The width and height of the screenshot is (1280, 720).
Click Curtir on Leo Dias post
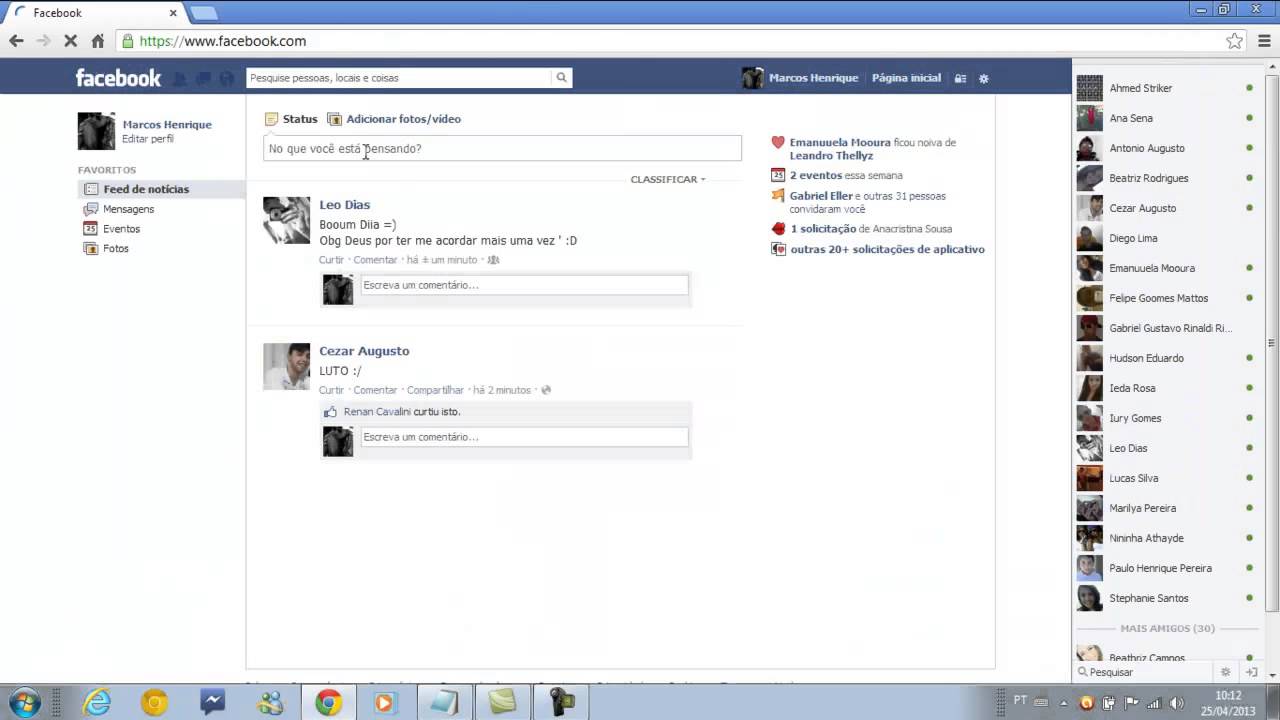pos(331,260)
